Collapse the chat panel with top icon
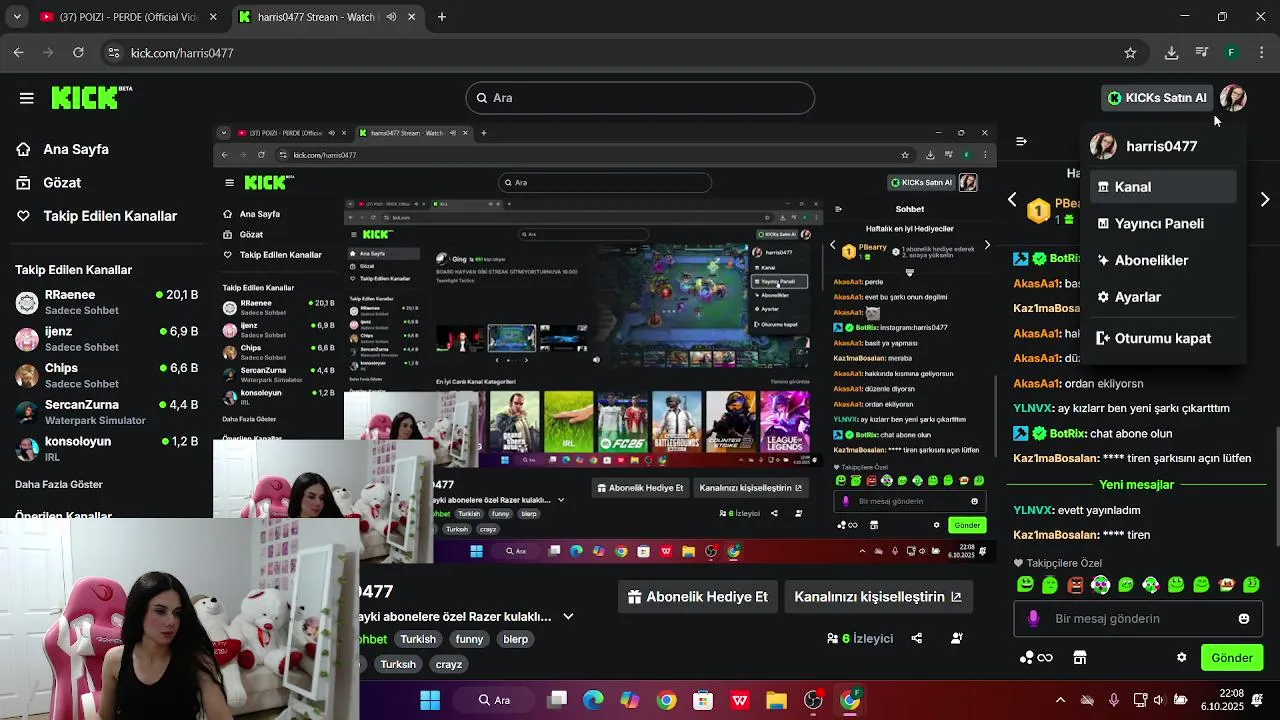 tap(1021, 141)
